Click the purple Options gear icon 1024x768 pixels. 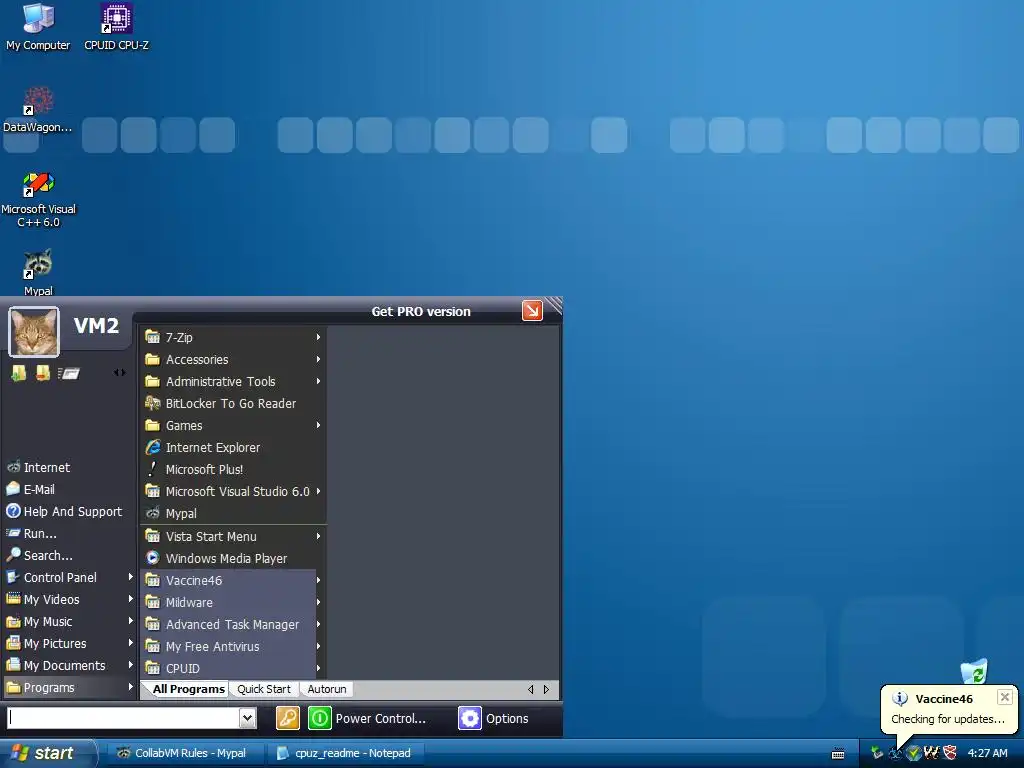pos(470,718)
